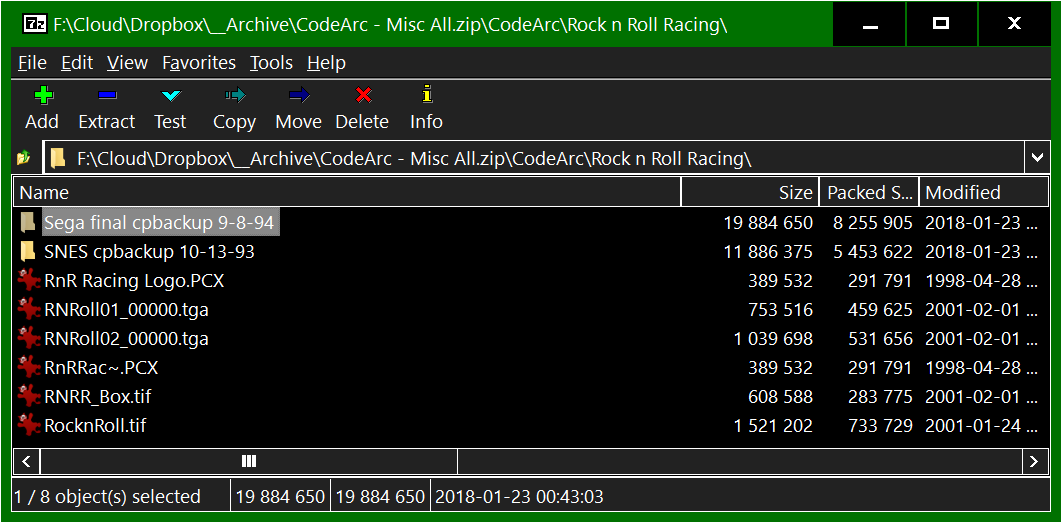
Task: Sort by the Modified column header
Action: pyautogui.click(x=983, y=192)
